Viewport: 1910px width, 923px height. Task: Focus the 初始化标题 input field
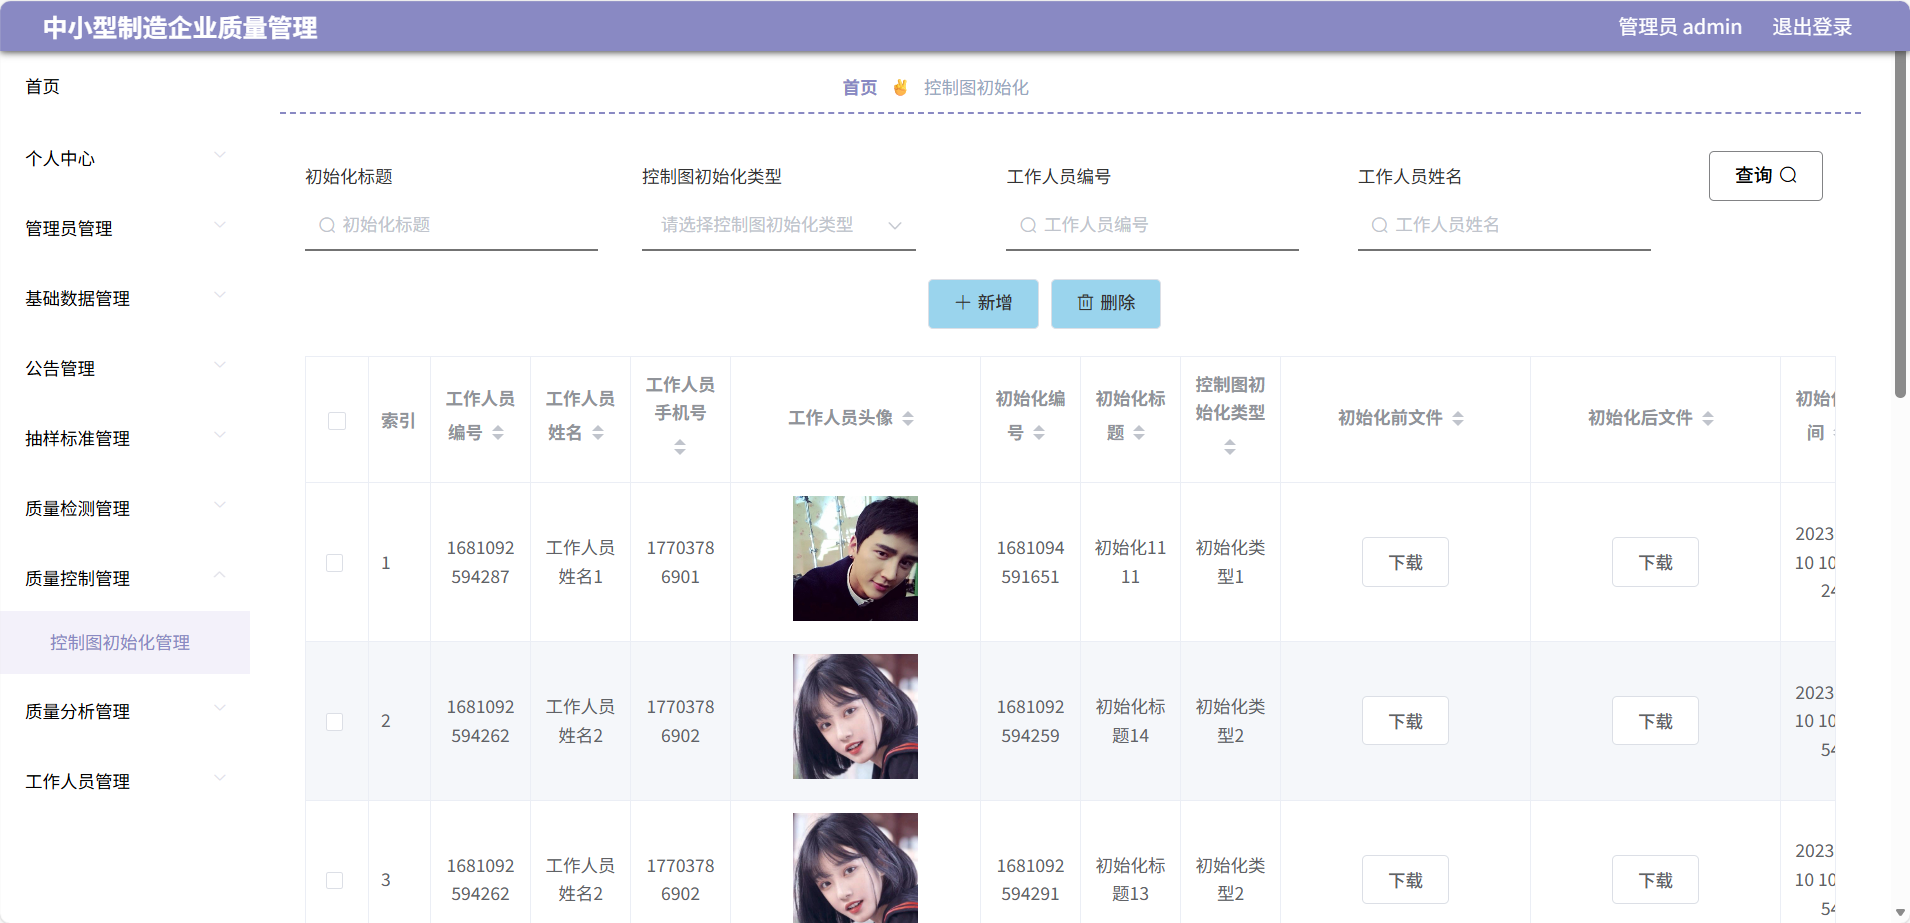pos(451,225)
